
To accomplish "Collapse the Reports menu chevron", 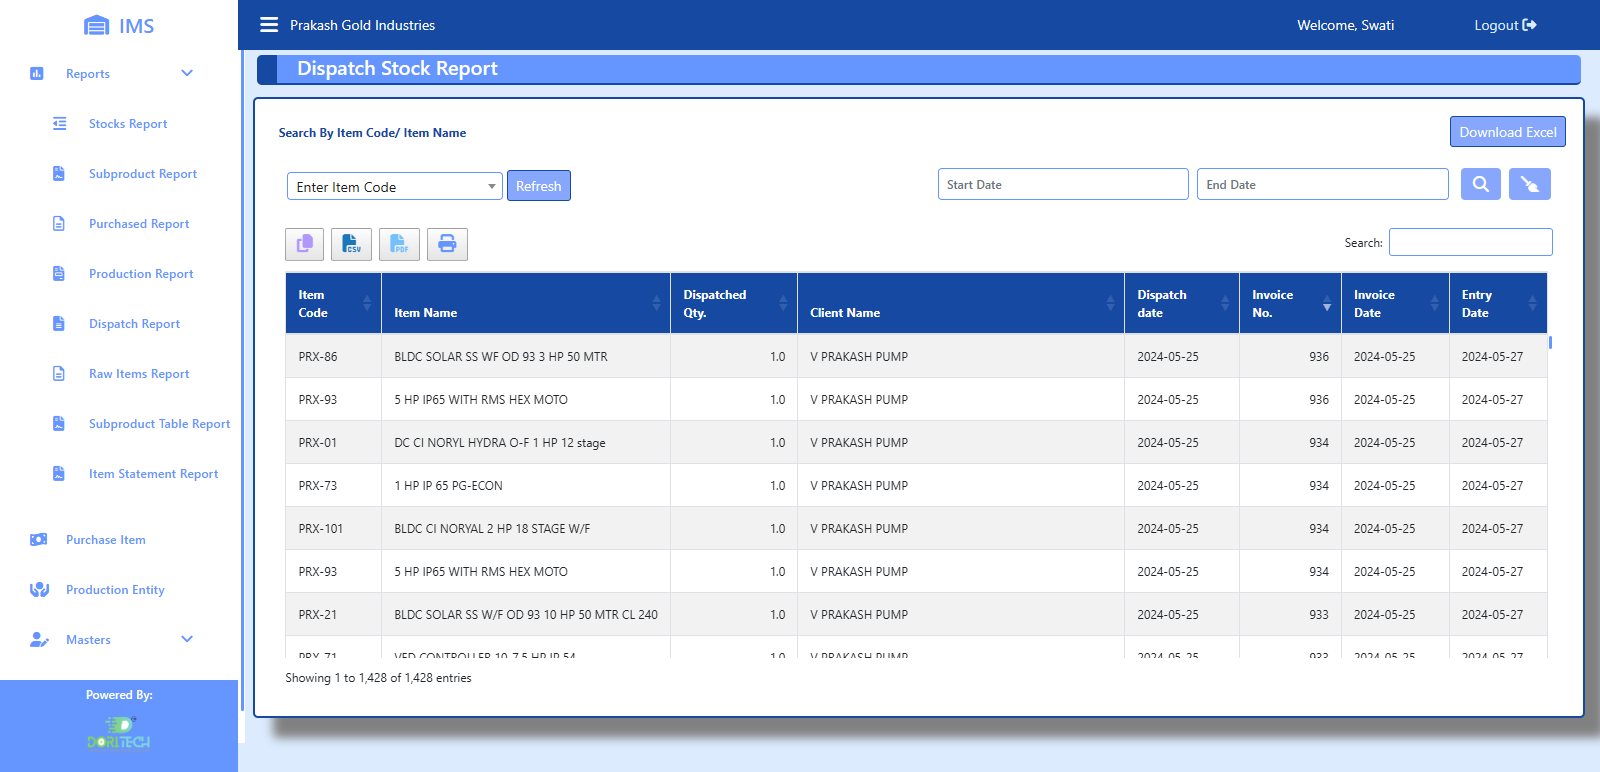I will pyautogui.click(x=187, y=73).
